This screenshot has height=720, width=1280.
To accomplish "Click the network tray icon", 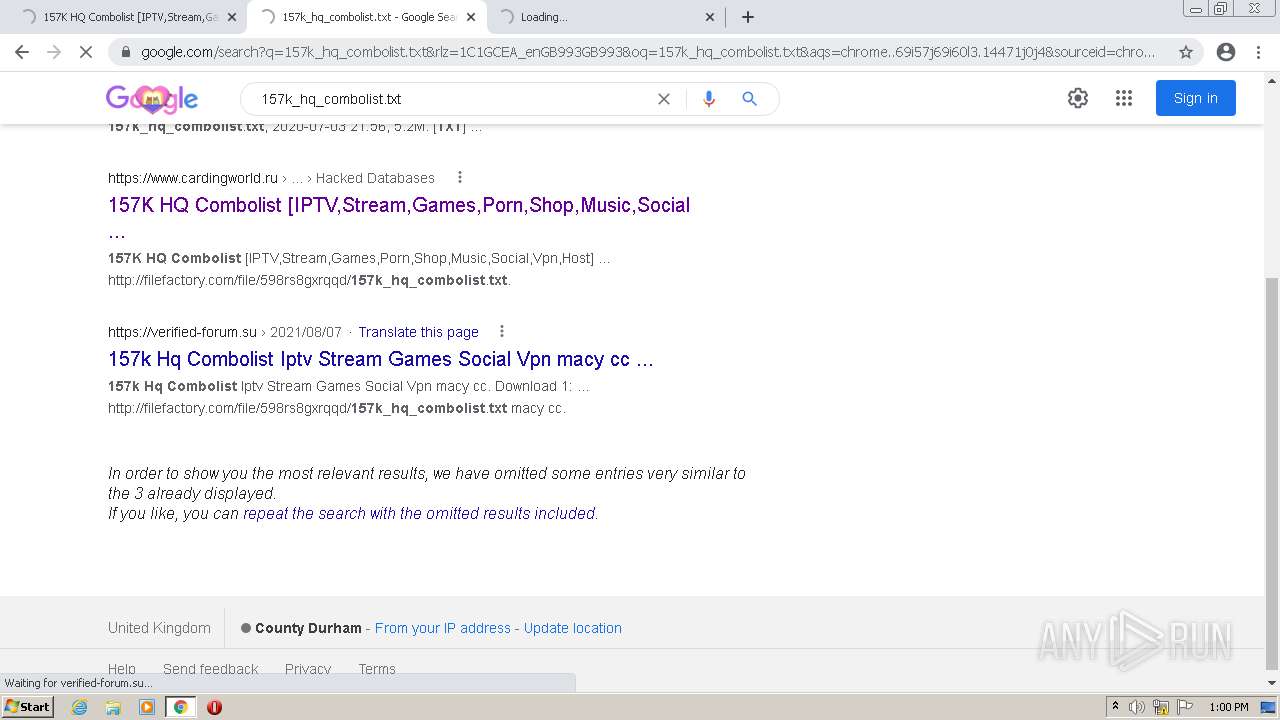I will [1160, 707].
